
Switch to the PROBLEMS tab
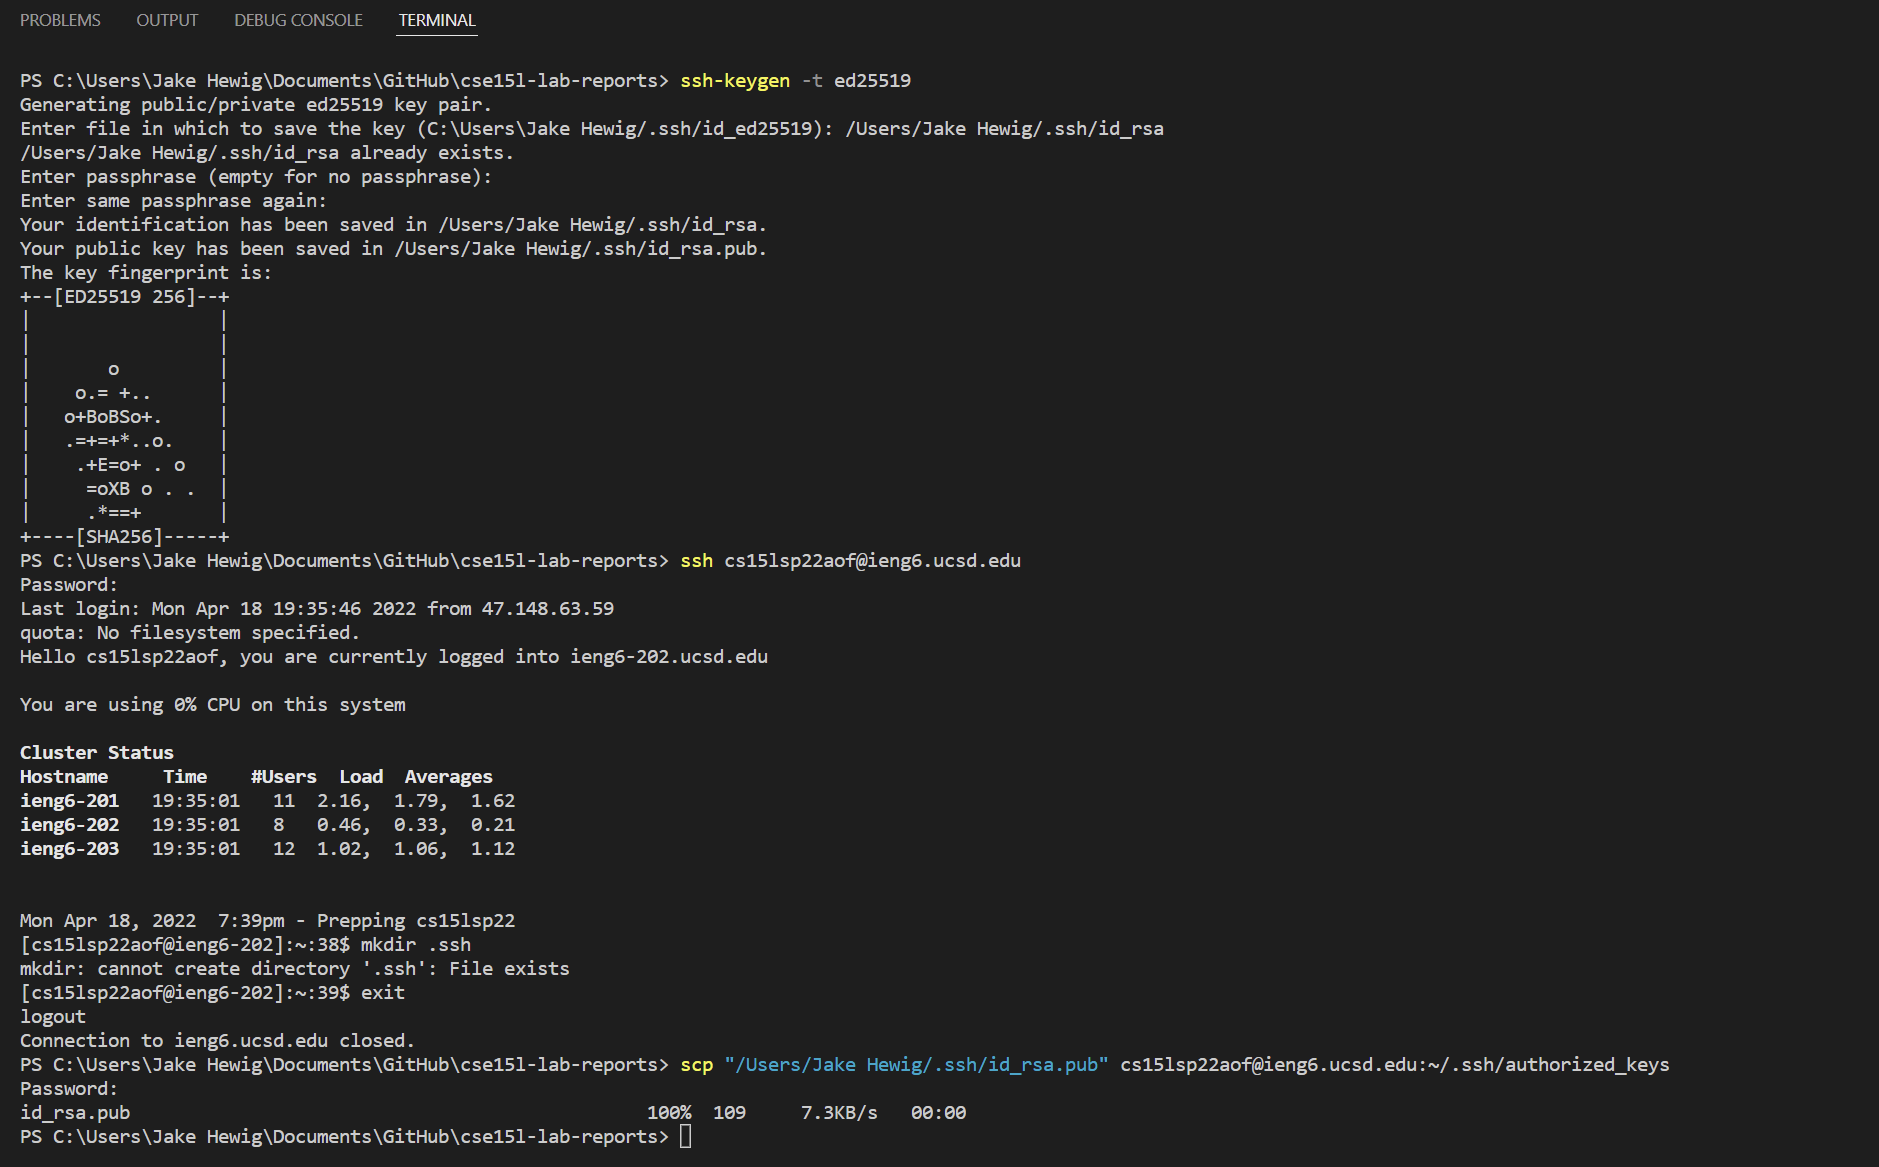point(60,20)
